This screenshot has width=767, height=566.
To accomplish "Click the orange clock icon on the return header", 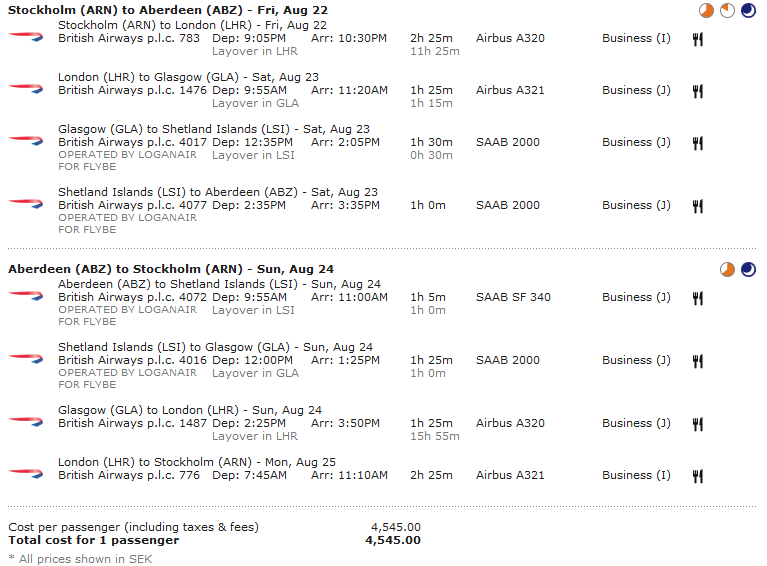I will click(727, 269).
